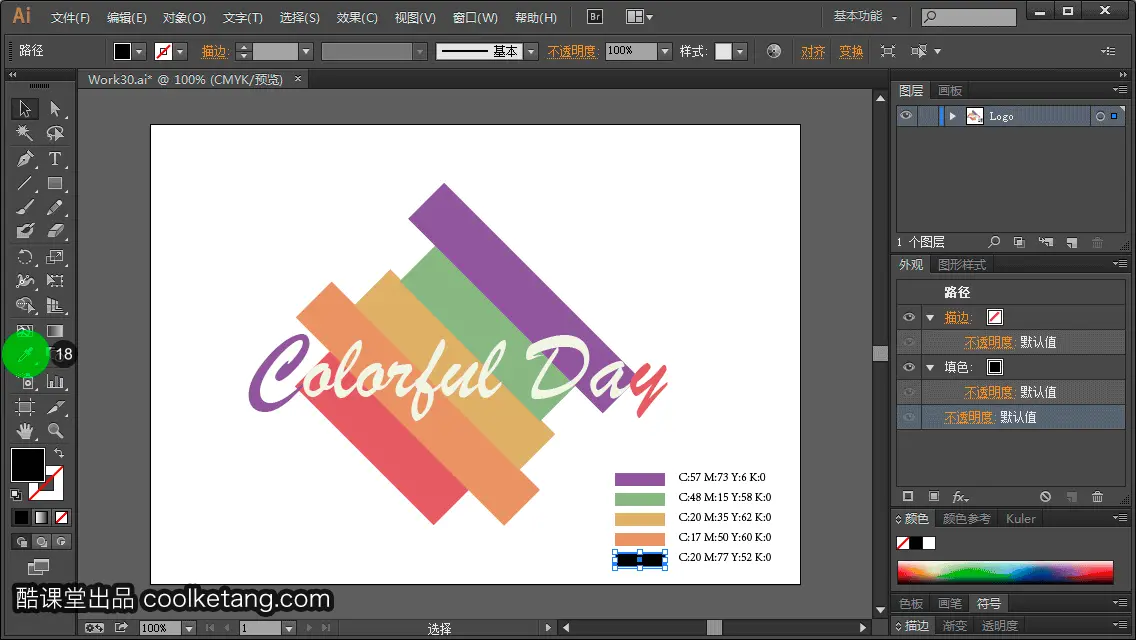Select the Rectangle tool
The width and height of the screenshot is (1136, 640).
[x=55, y=183]
